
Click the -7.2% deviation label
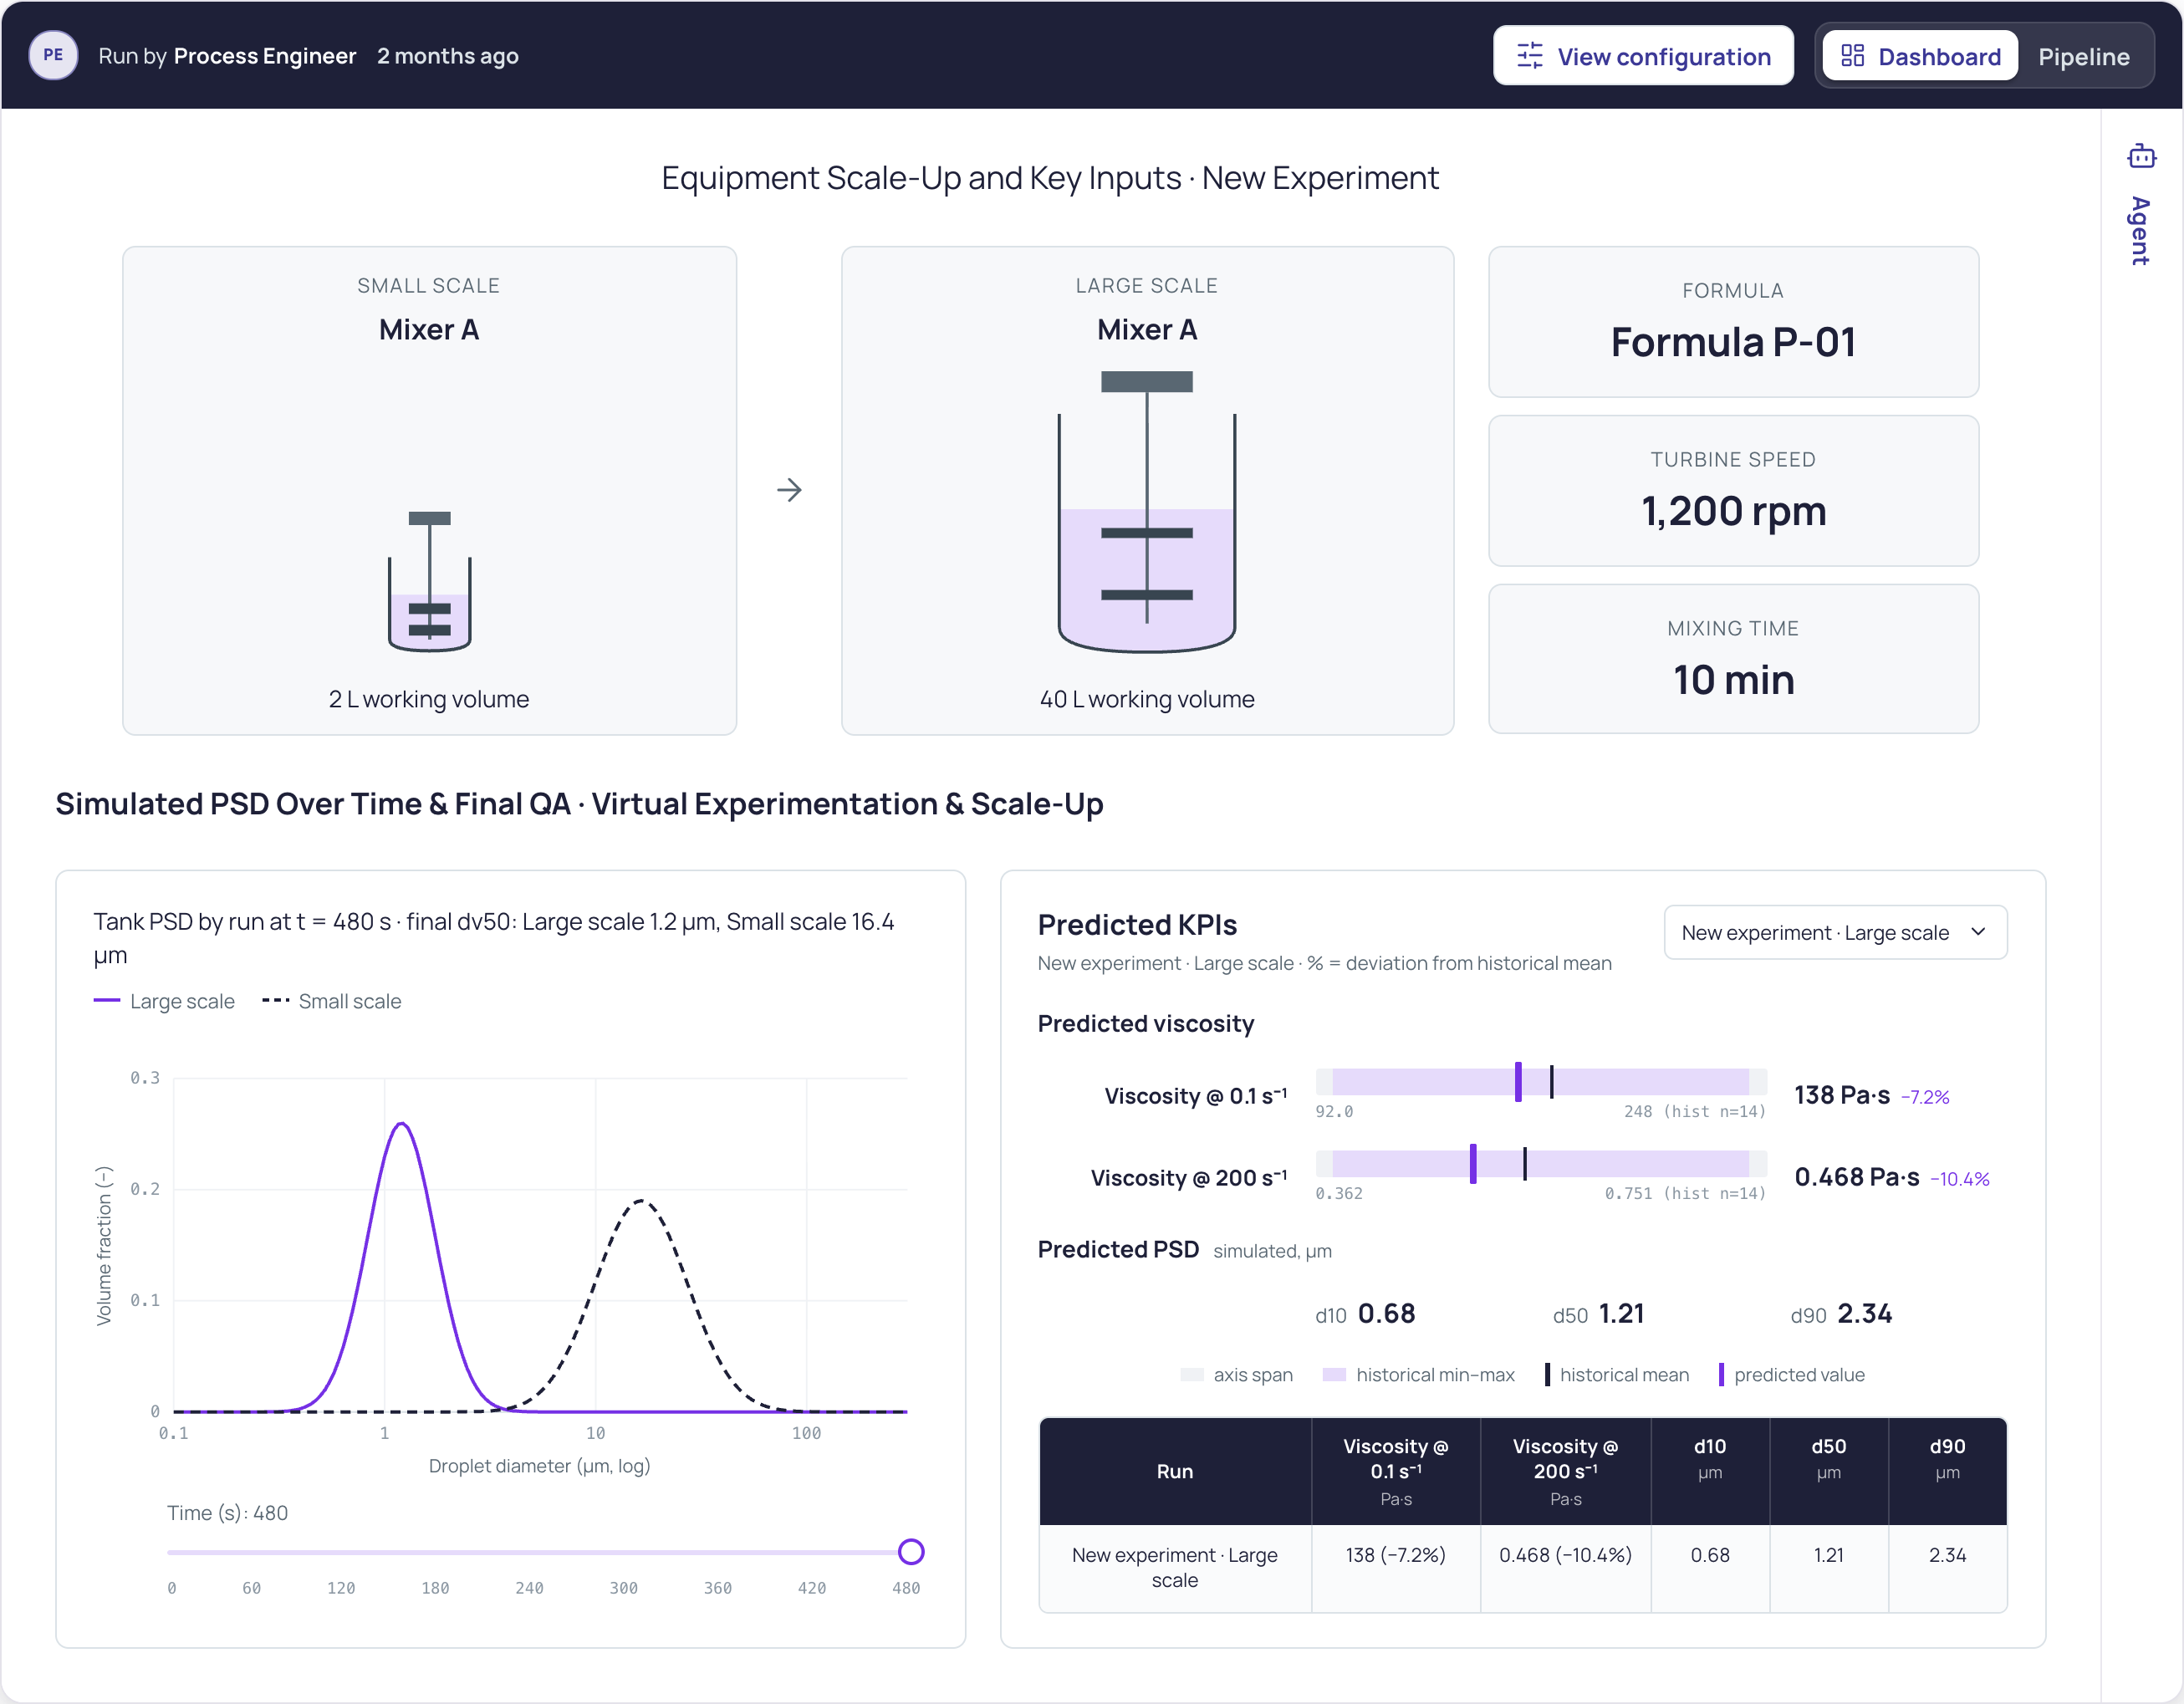1925,1097
